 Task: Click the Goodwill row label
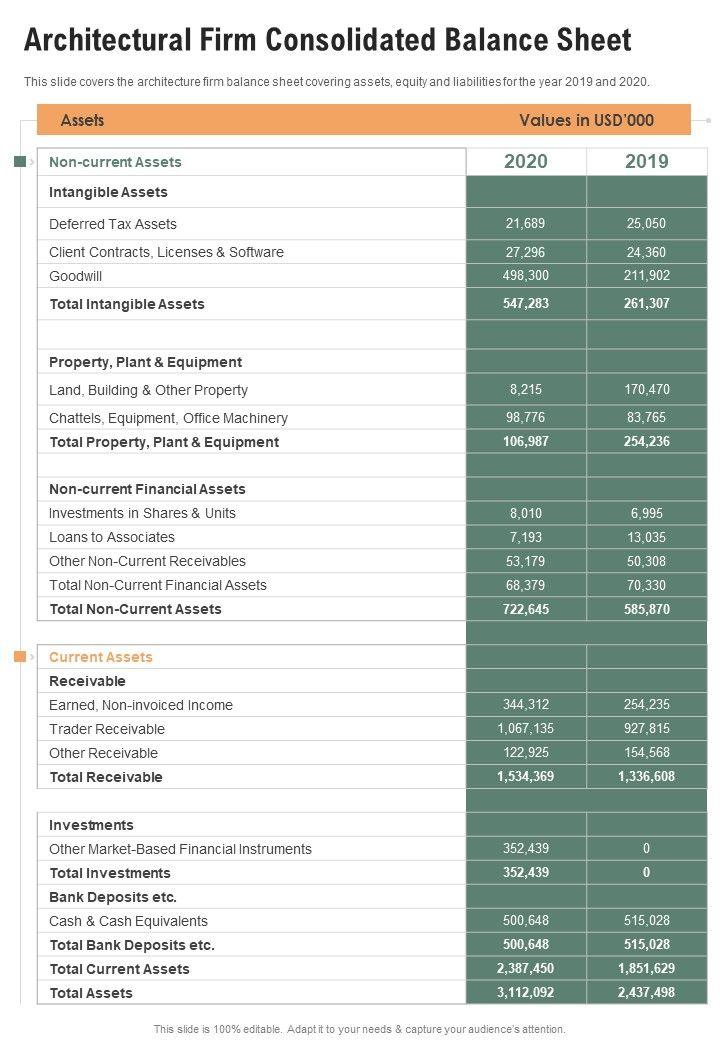[x=76, y=276]
